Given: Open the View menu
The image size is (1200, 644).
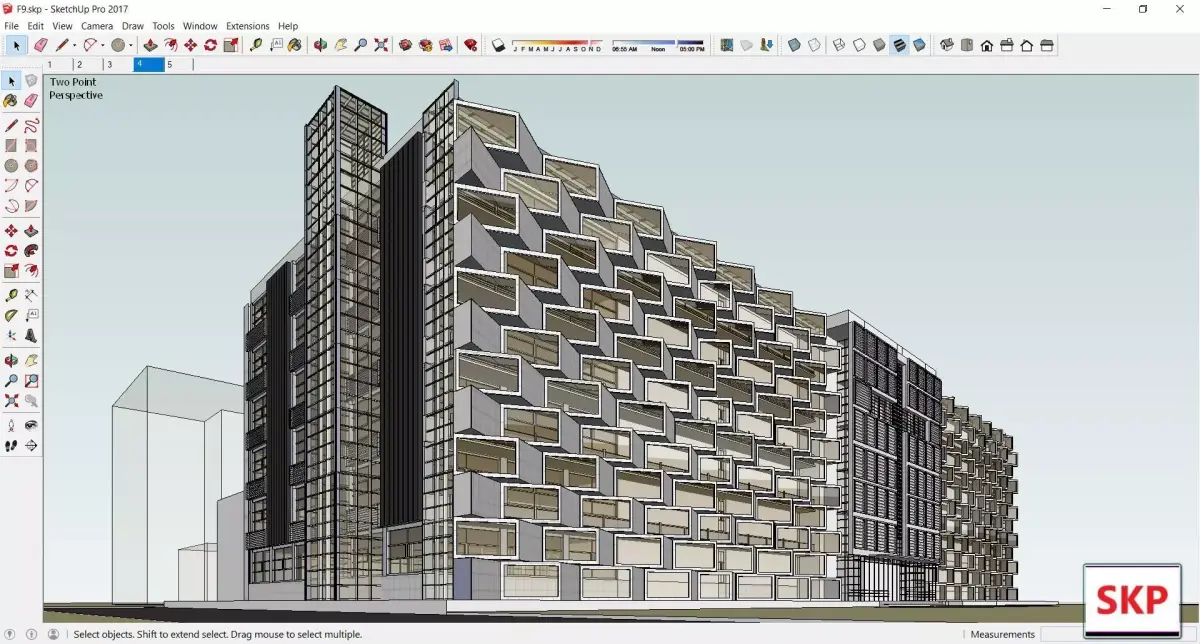Looking at the screenshot, I should [x=62, y=26].
